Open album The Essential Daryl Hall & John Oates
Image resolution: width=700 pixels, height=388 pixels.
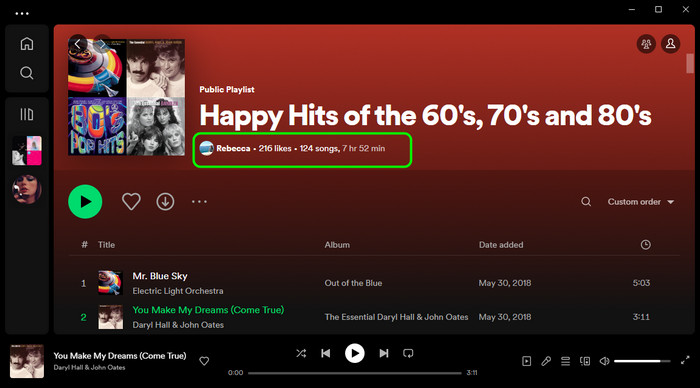pyautogui.click(x=396, y=317)
